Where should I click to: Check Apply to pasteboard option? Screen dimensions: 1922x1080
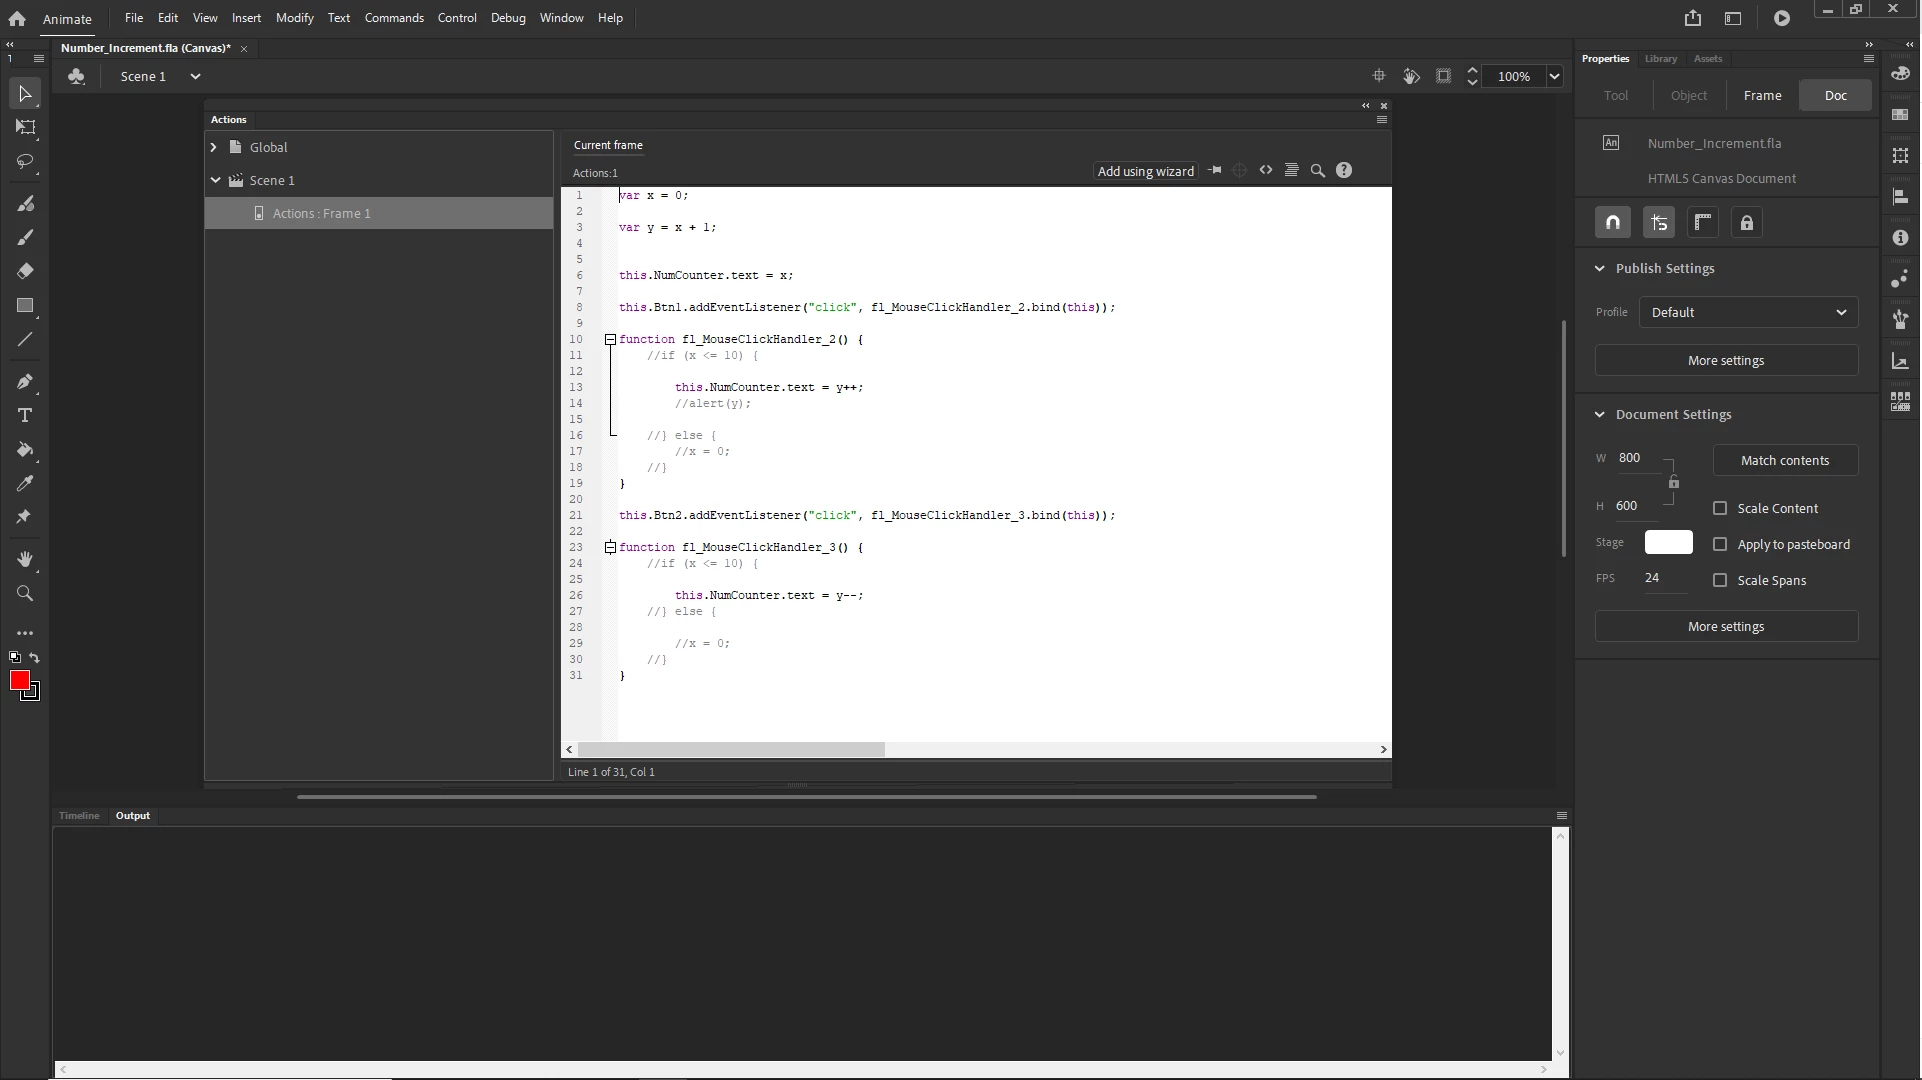pos(1720,544)
